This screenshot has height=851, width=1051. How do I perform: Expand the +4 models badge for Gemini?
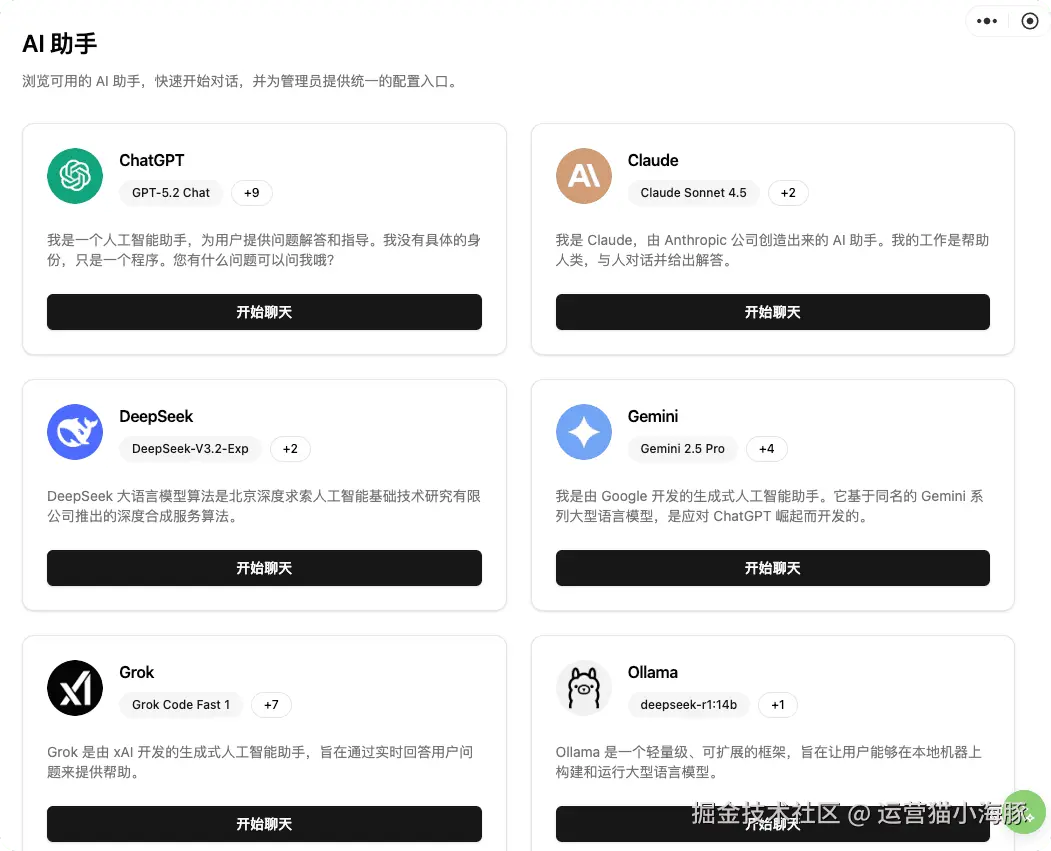[767, 449]
